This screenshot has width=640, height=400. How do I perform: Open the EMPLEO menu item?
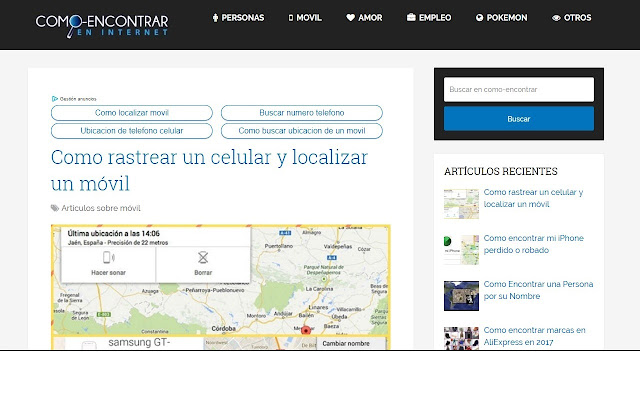tap(429, 18)
